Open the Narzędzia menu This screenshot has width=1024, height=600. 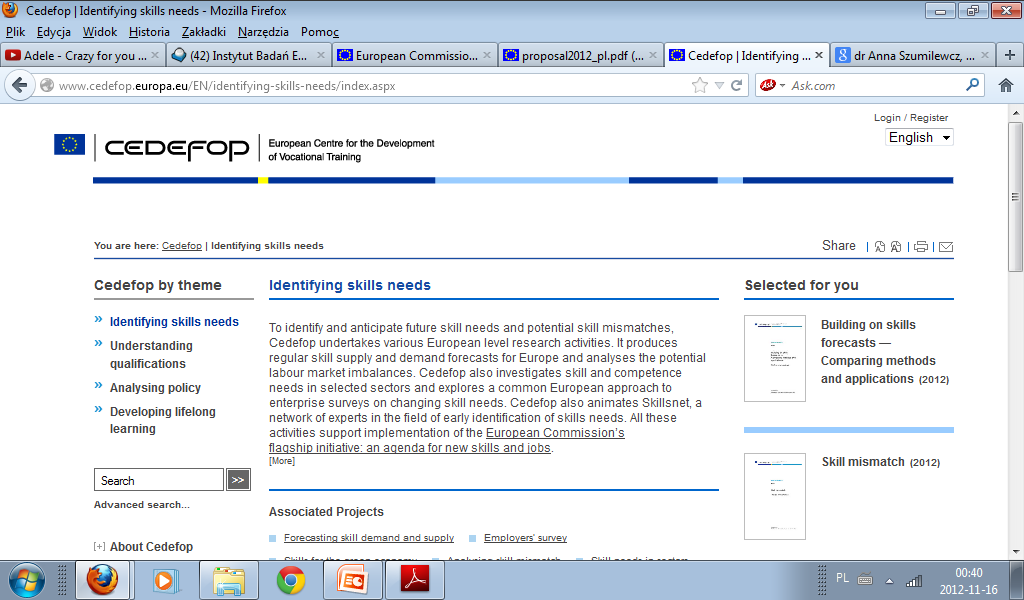point(263,32)
